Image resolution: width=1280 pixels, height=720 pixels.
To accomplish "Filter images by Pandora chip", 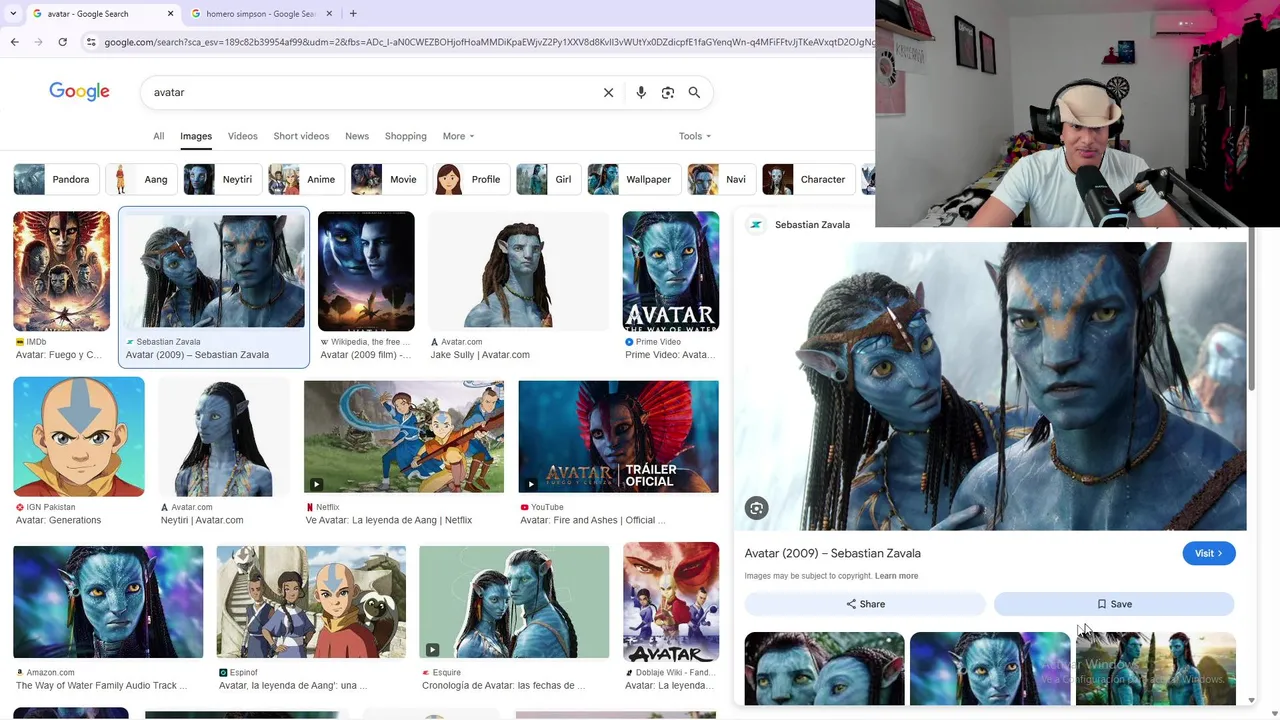I will click(x=56, y=179).
